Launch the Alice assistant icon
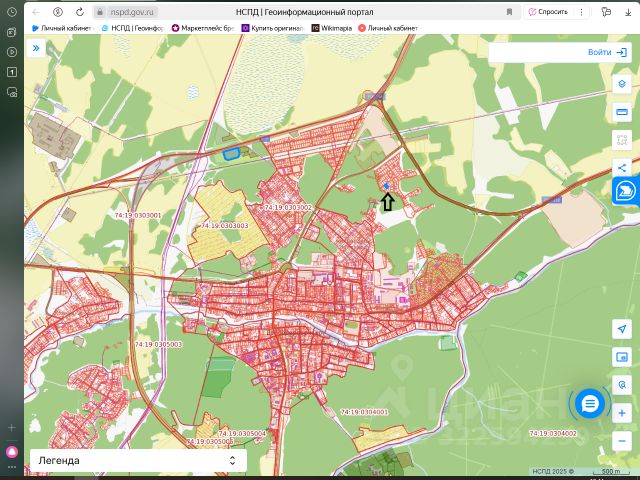Viewport: 640px width, 480px height. coord(12,452)
